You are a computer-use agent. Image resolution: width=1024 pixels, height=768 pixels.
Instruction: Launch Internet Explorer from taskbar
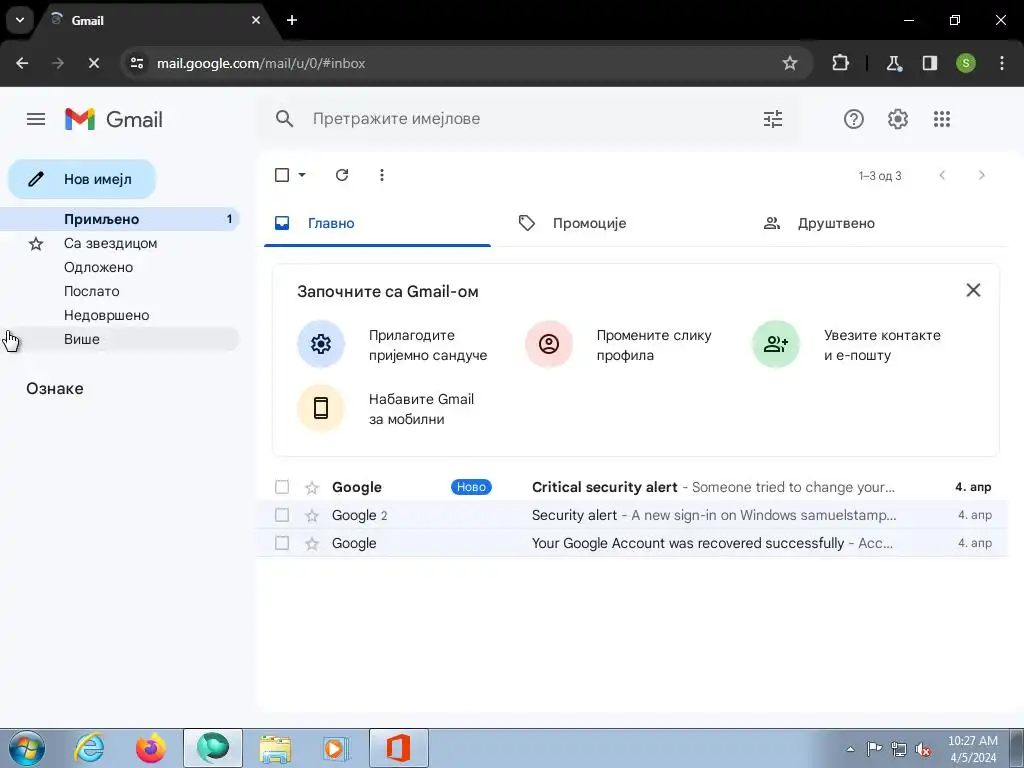tap(89, 748)
